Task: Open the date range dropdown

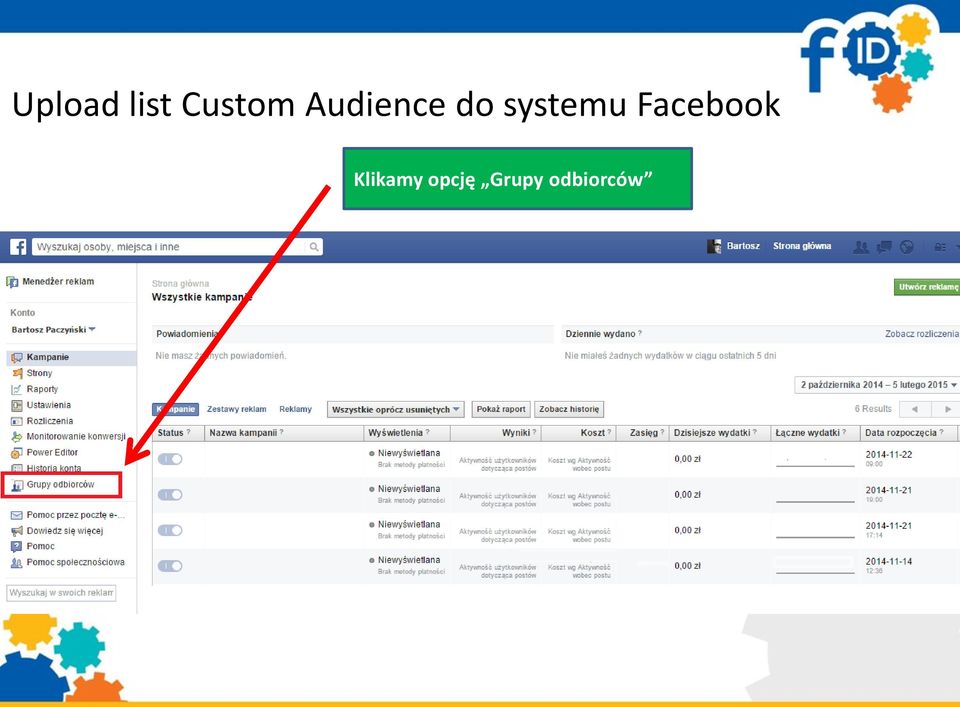Action: click(877, 384)
